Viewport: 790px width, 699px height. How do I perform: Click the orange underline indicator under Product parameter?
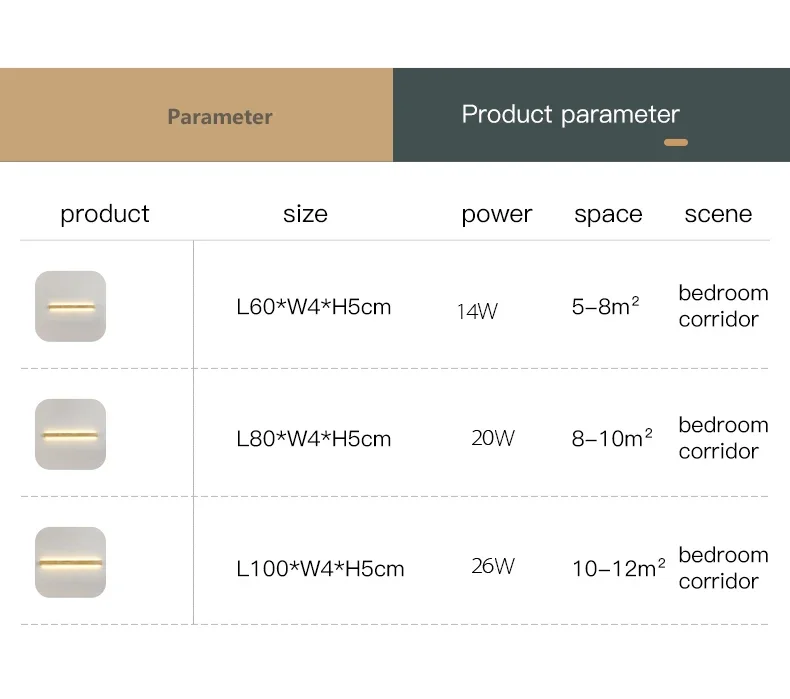click(x=676, y=143)
